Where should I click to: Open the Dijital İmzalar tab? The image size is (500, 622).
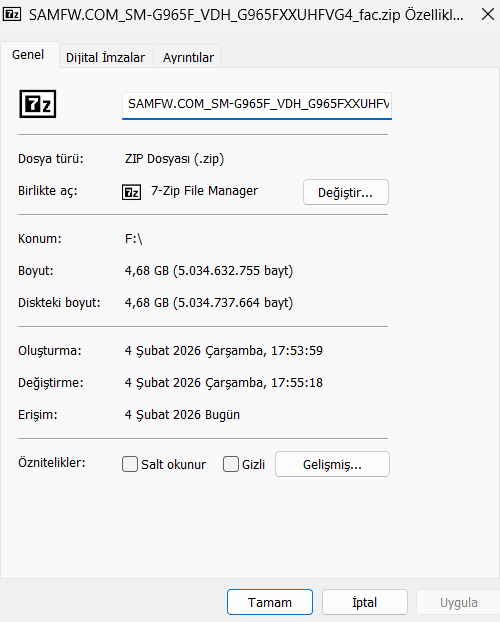(x=106, y=58)
